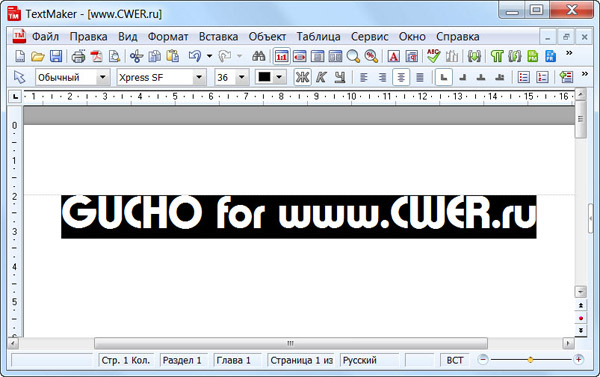Save the document with the floppy disk icon
600x377 pixels.
[56, 56]
